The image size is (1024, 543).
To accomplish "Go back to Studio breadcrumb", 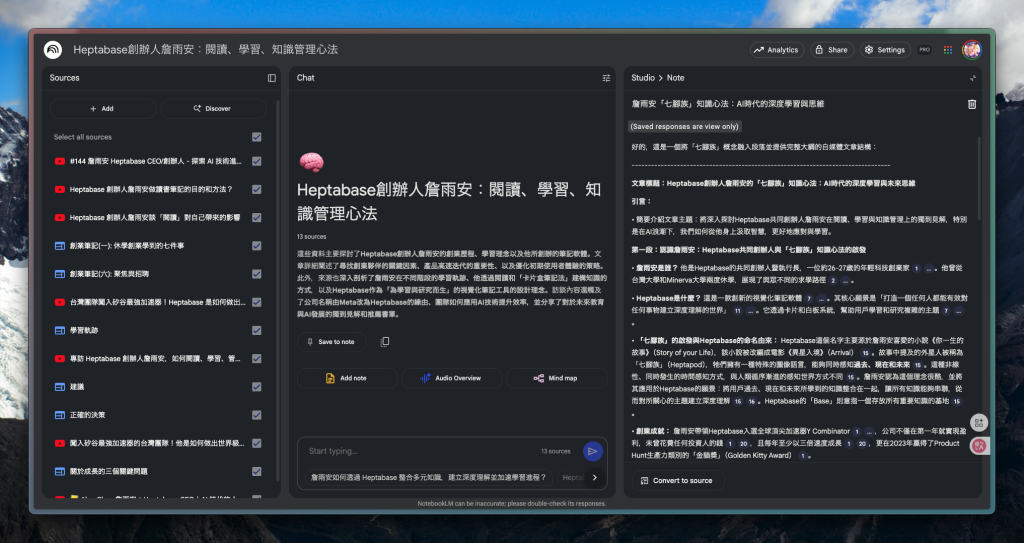I will click(x=643, y=78).
